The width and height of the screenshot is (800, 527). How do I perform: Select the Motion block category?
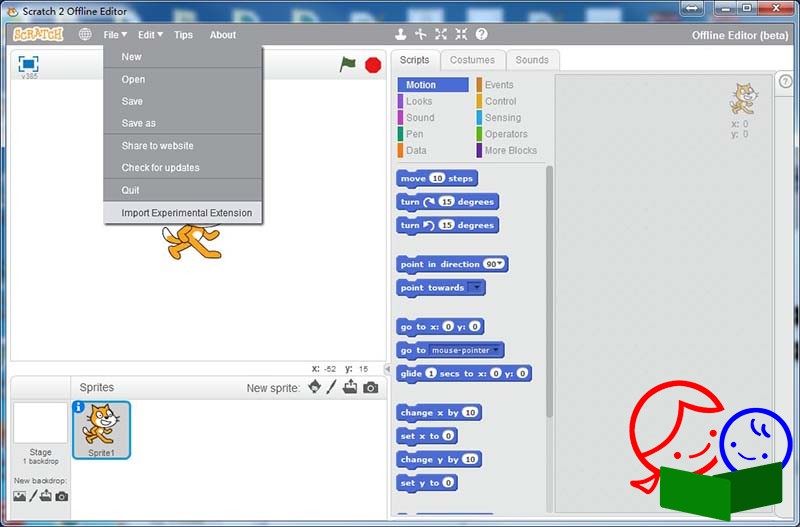coord(433,85)
